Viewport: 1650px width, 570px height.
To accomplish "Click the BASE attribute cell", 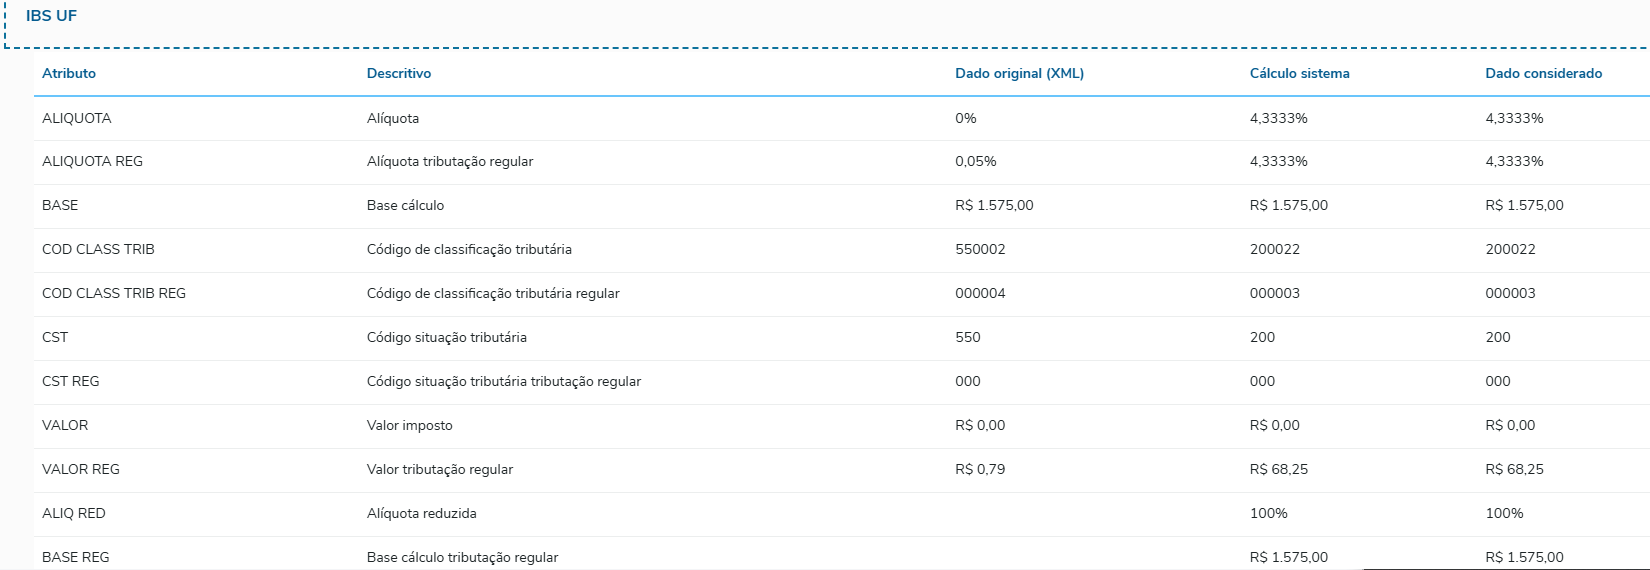I will point(60,205).
